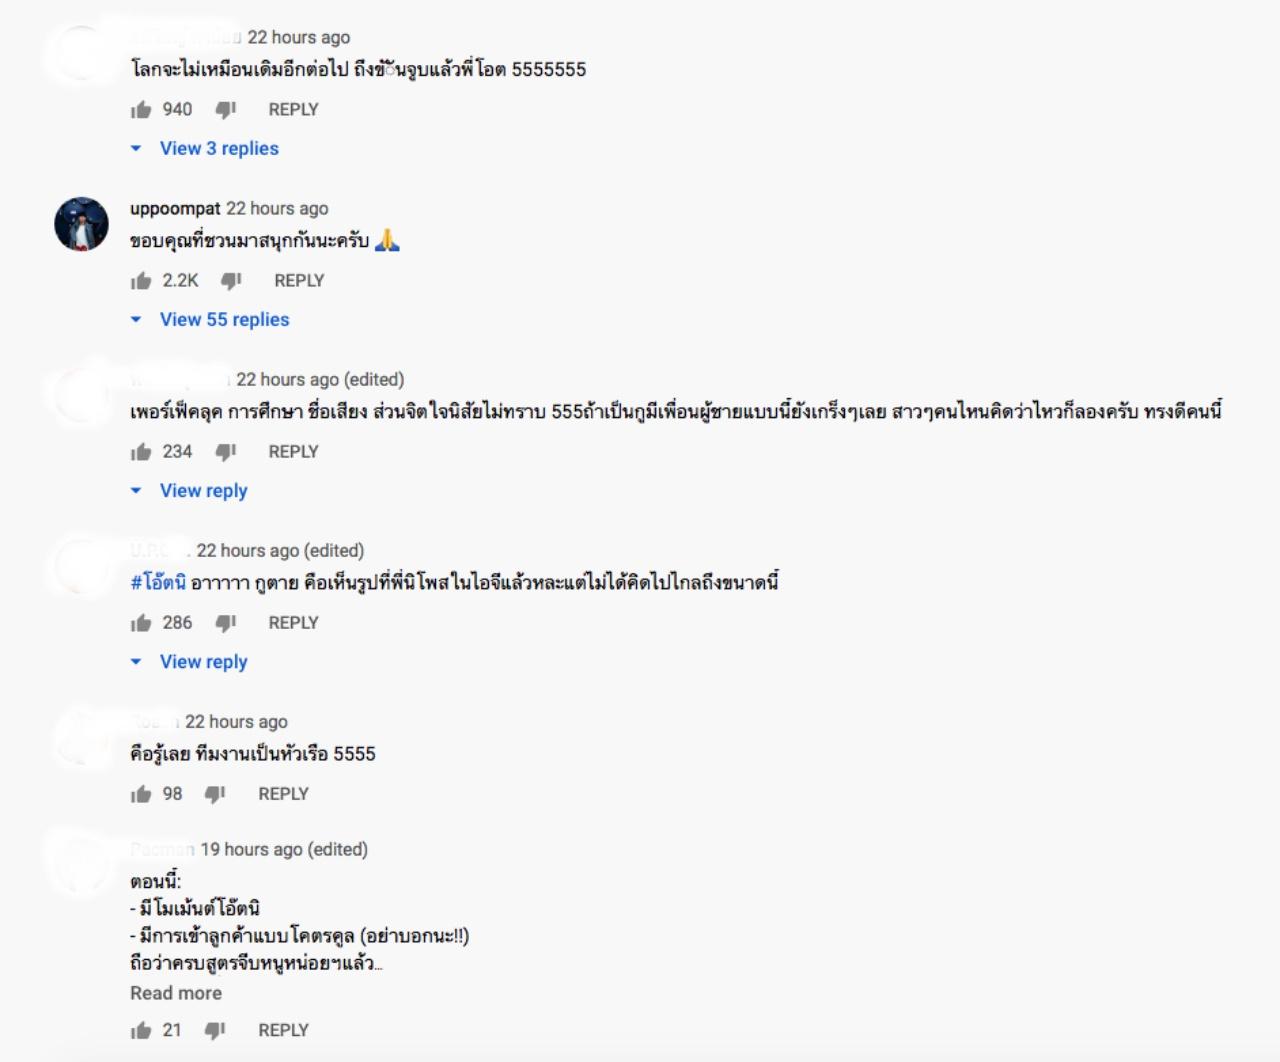Viewport: 1280px width, 1062px height.
Task: Expand View 3 replies
Action: [218, 148]
